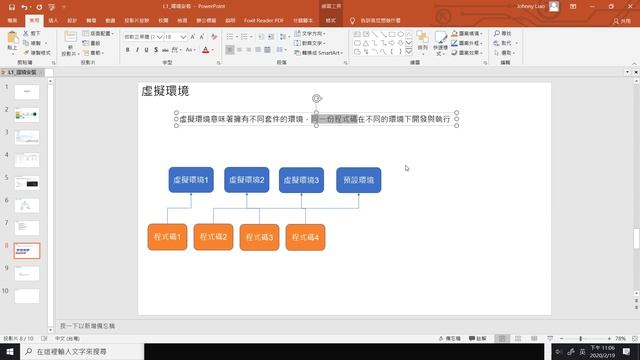Open the Arrange shapes menu
The image size is (640, 360).
[x=422, y=42]
